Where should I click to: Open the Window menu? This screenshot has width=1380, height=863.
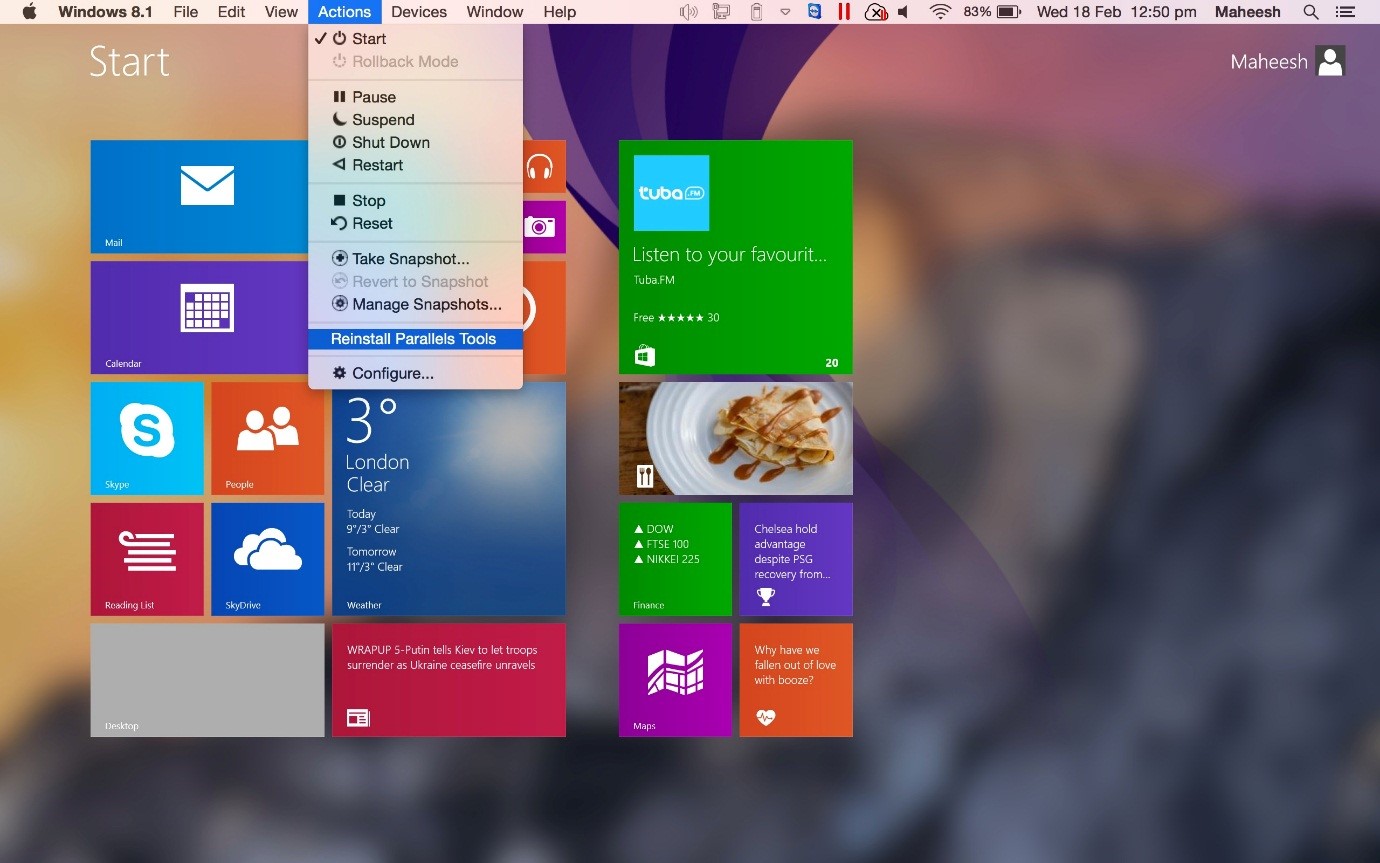495,12
